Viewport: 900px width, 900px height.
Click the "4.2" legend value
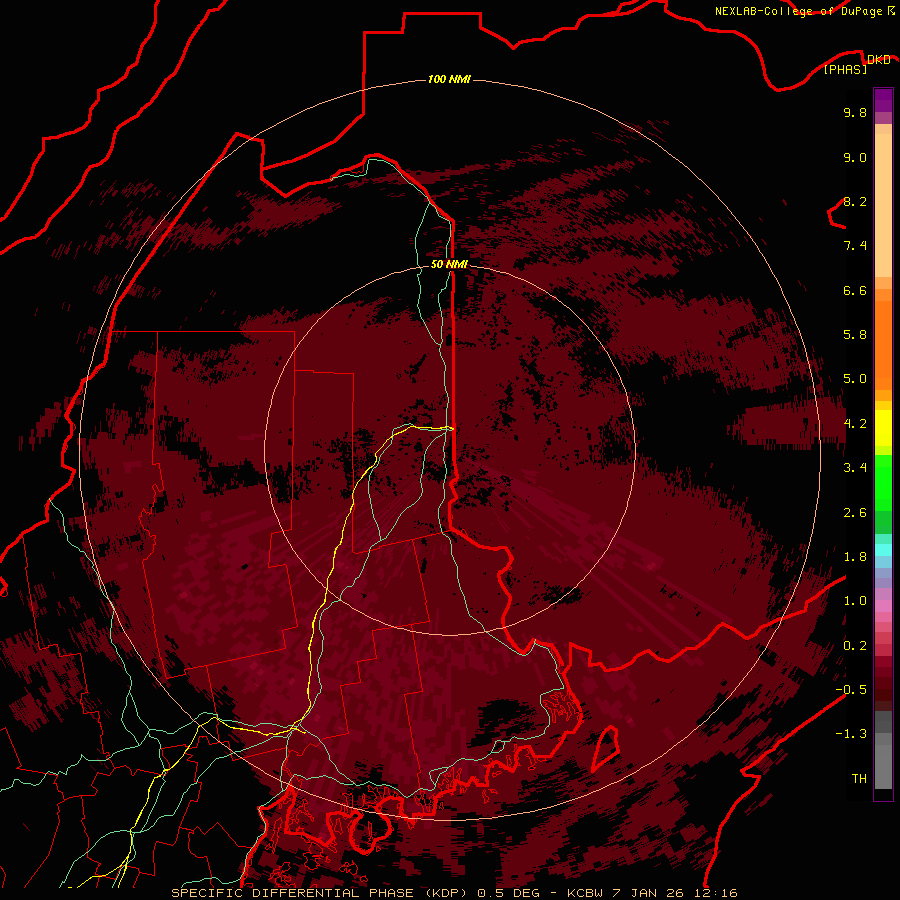[855, 424]
